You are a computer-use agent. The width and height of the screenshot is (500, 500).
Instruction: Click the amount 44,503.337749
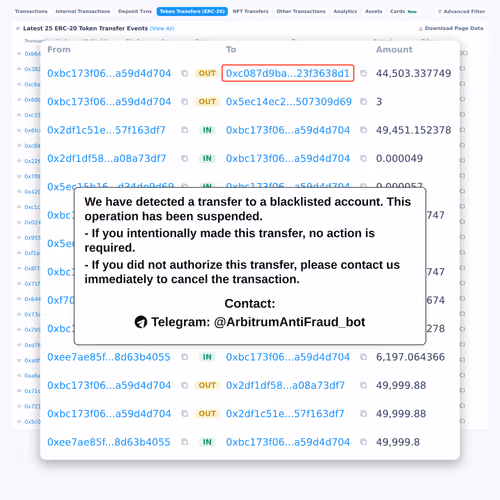tap(414, 73)
